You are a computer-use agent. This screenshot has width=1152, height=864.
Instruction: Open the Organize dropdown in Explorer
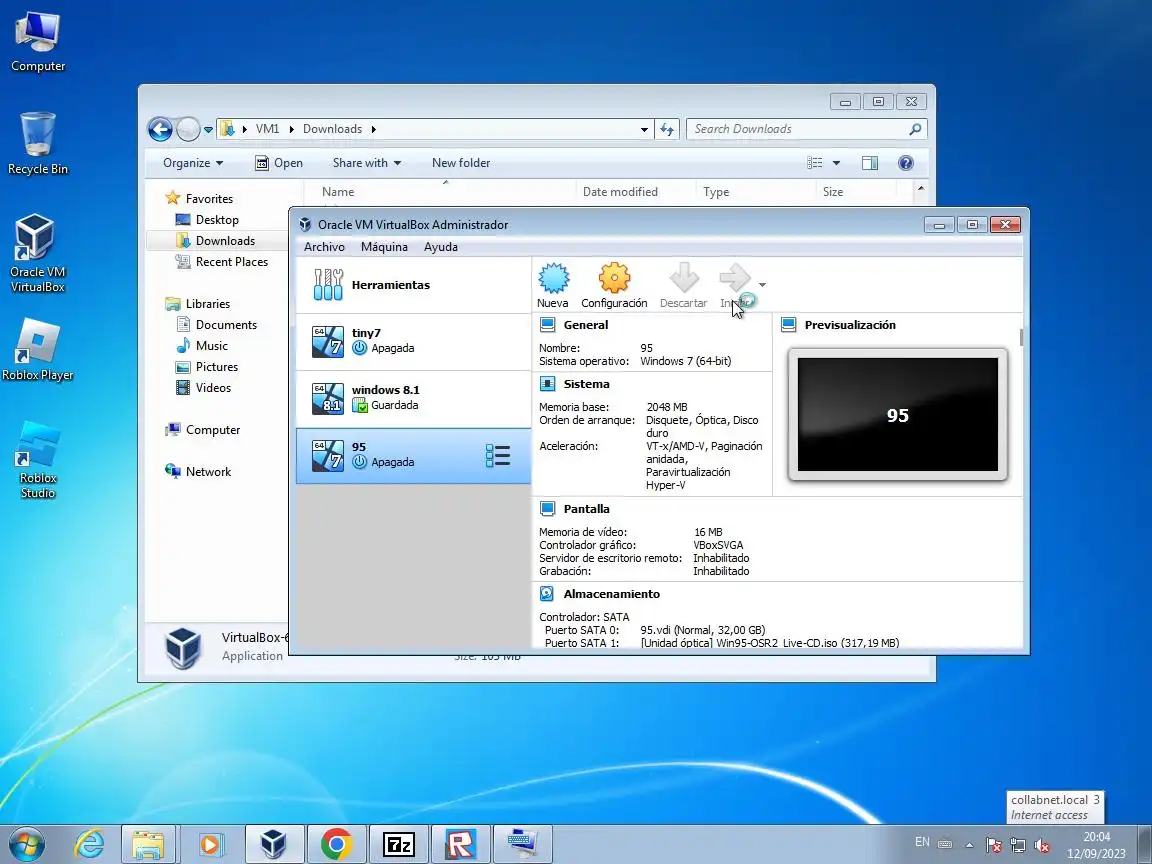193,163
